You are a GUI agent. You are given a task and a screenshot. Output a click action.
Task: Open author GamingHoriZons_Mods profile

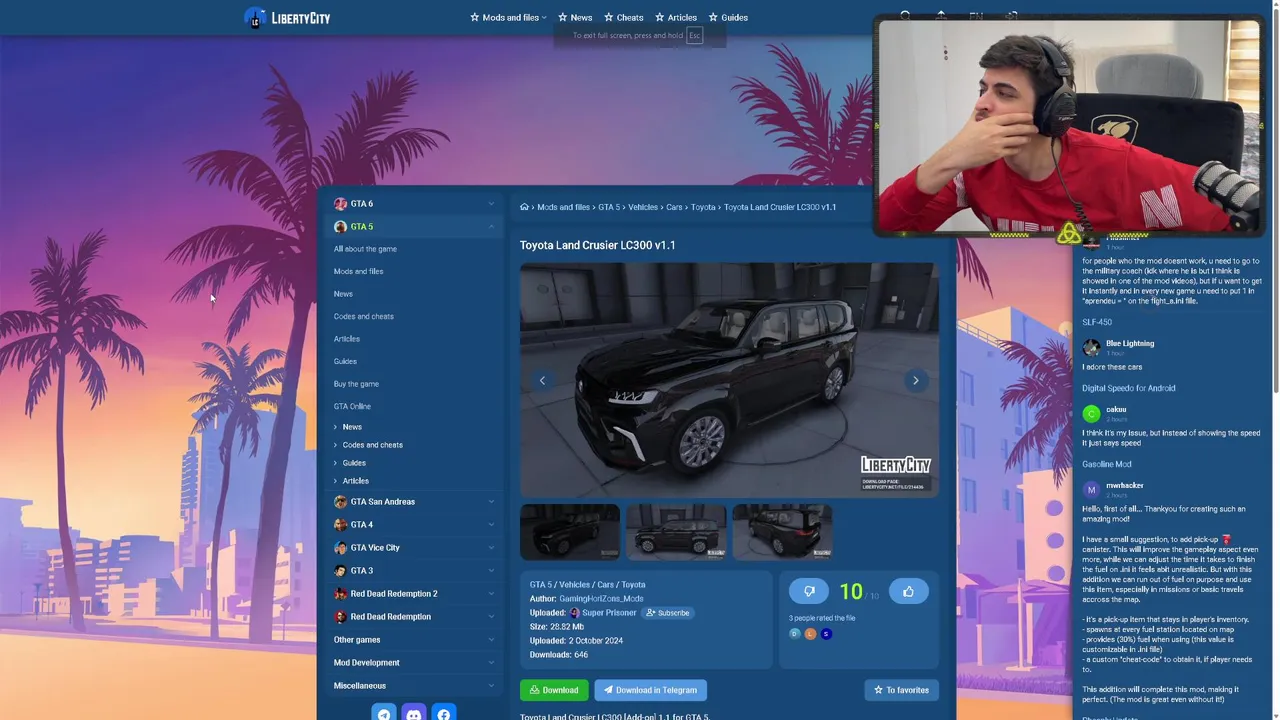click(x=601, y=599)
